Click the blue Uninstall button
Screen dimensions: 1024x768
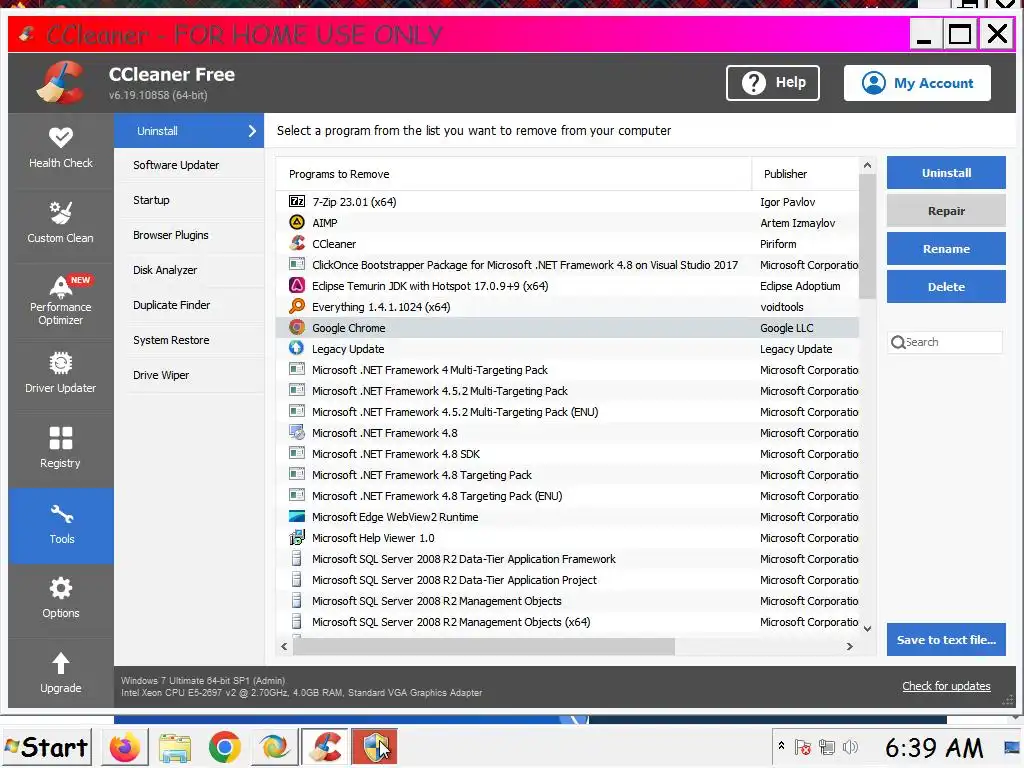click(946, 173)
